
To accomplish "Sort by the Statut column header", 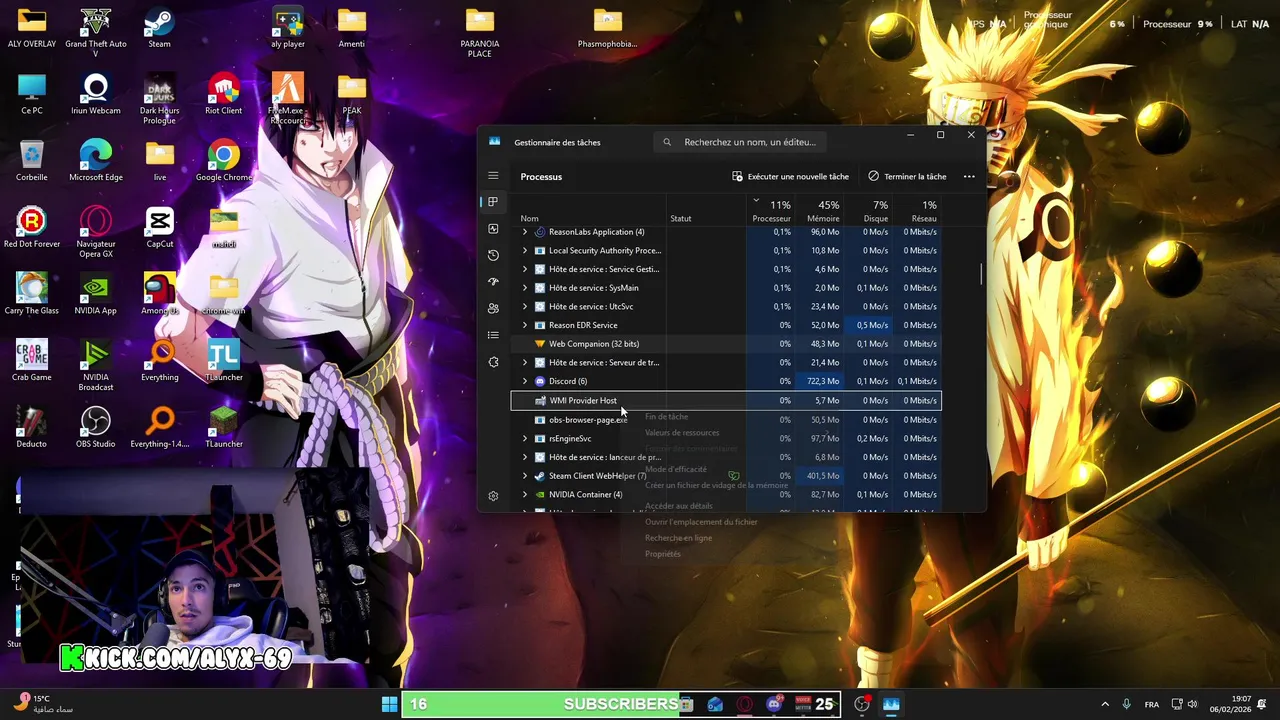I will coord(706,210).
